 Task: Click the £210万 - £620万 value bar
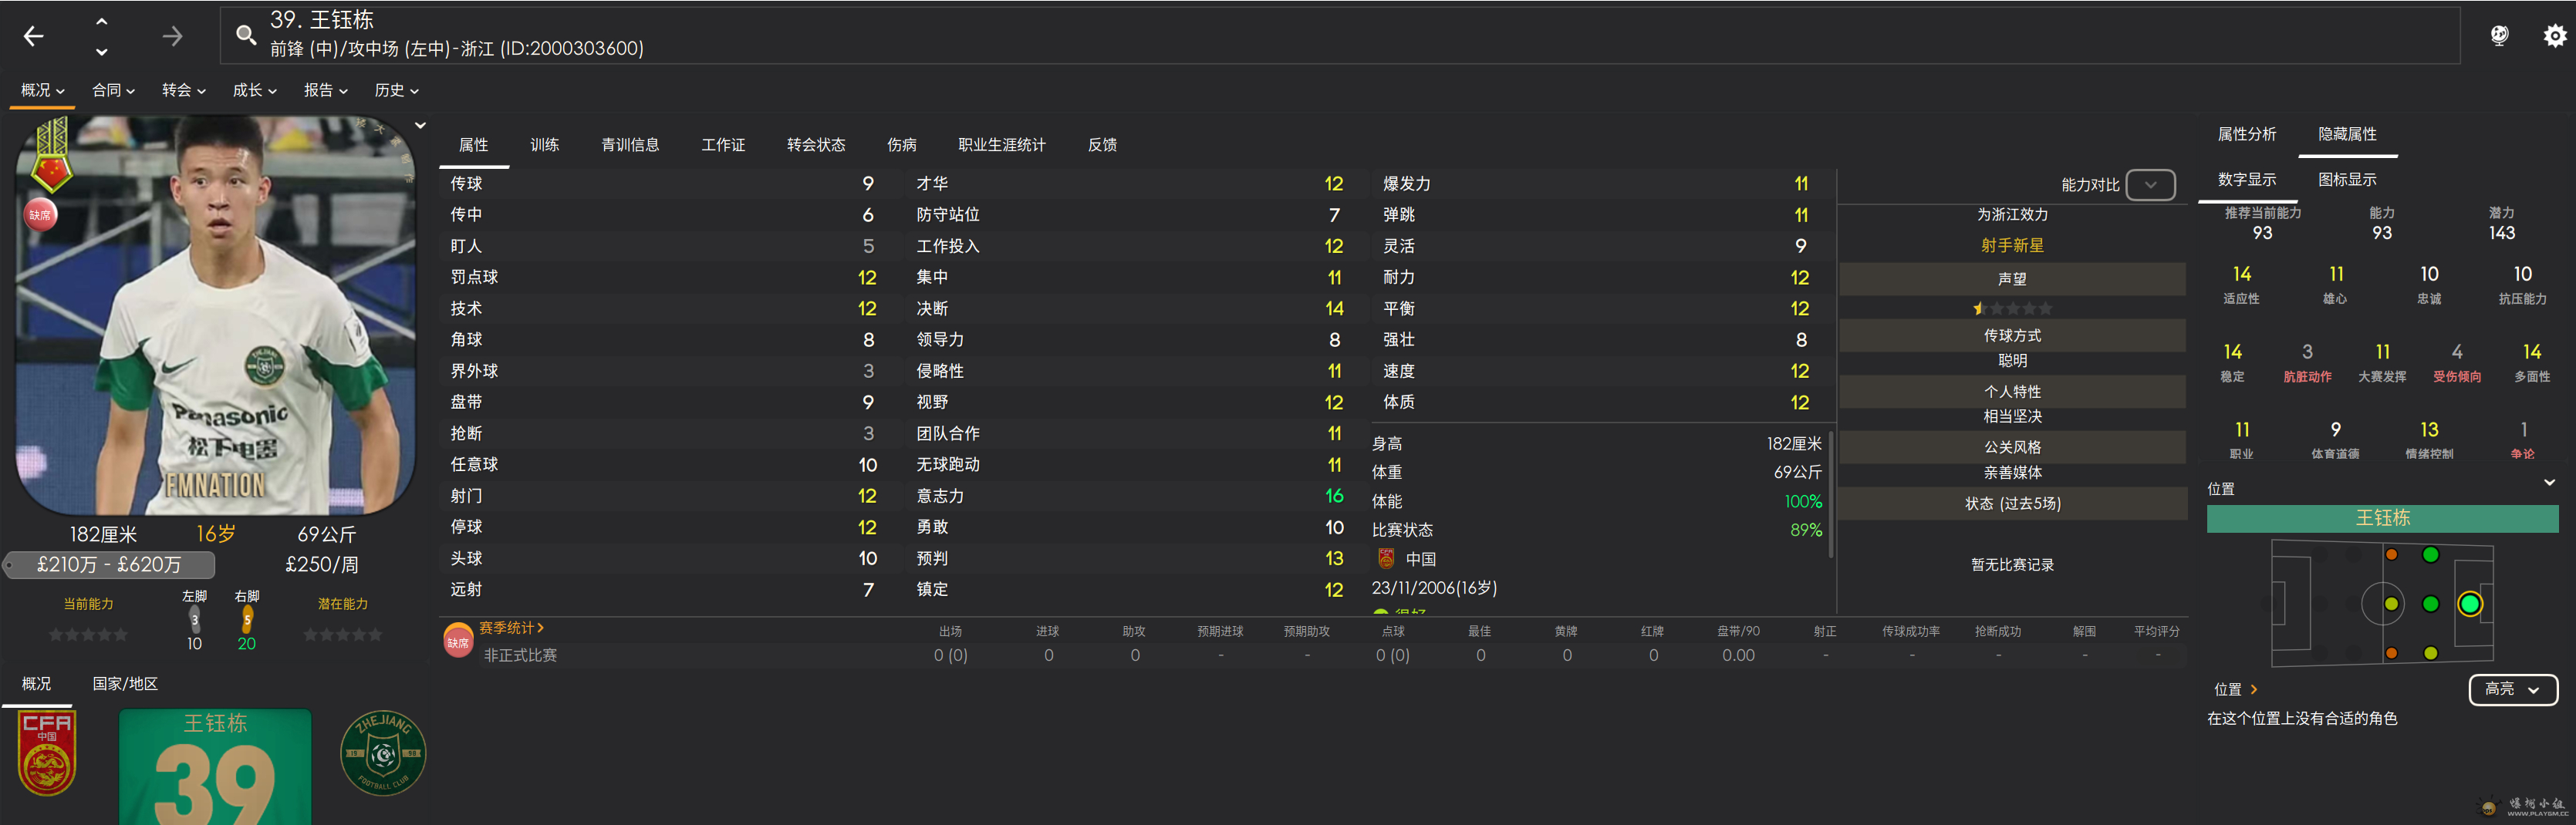coord(110,565)
